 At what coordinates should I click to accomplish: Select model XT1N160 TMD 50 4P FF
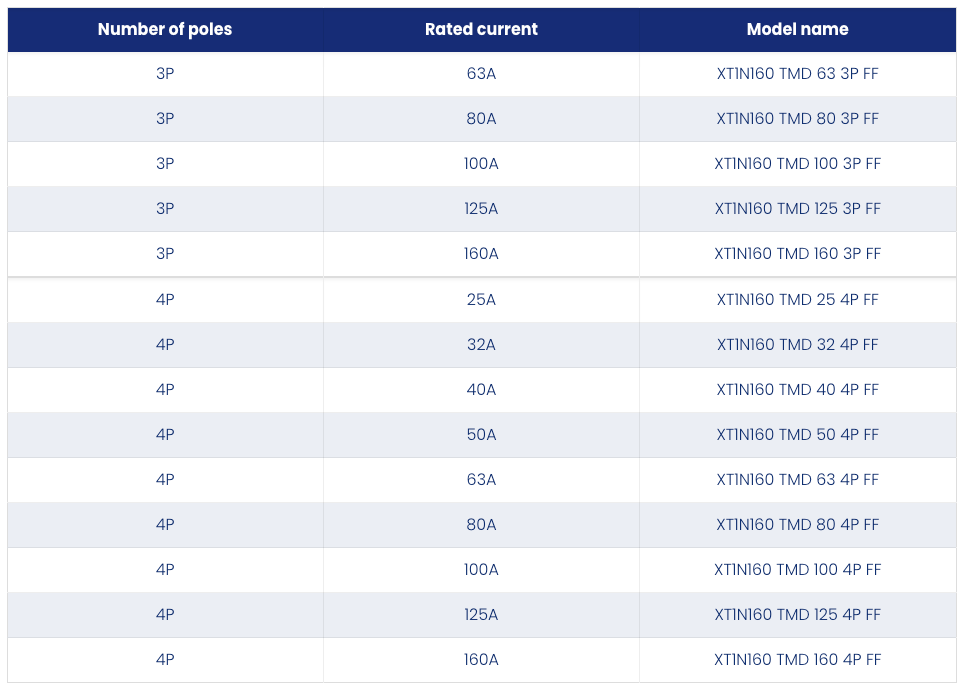click(x=797, y=434)
